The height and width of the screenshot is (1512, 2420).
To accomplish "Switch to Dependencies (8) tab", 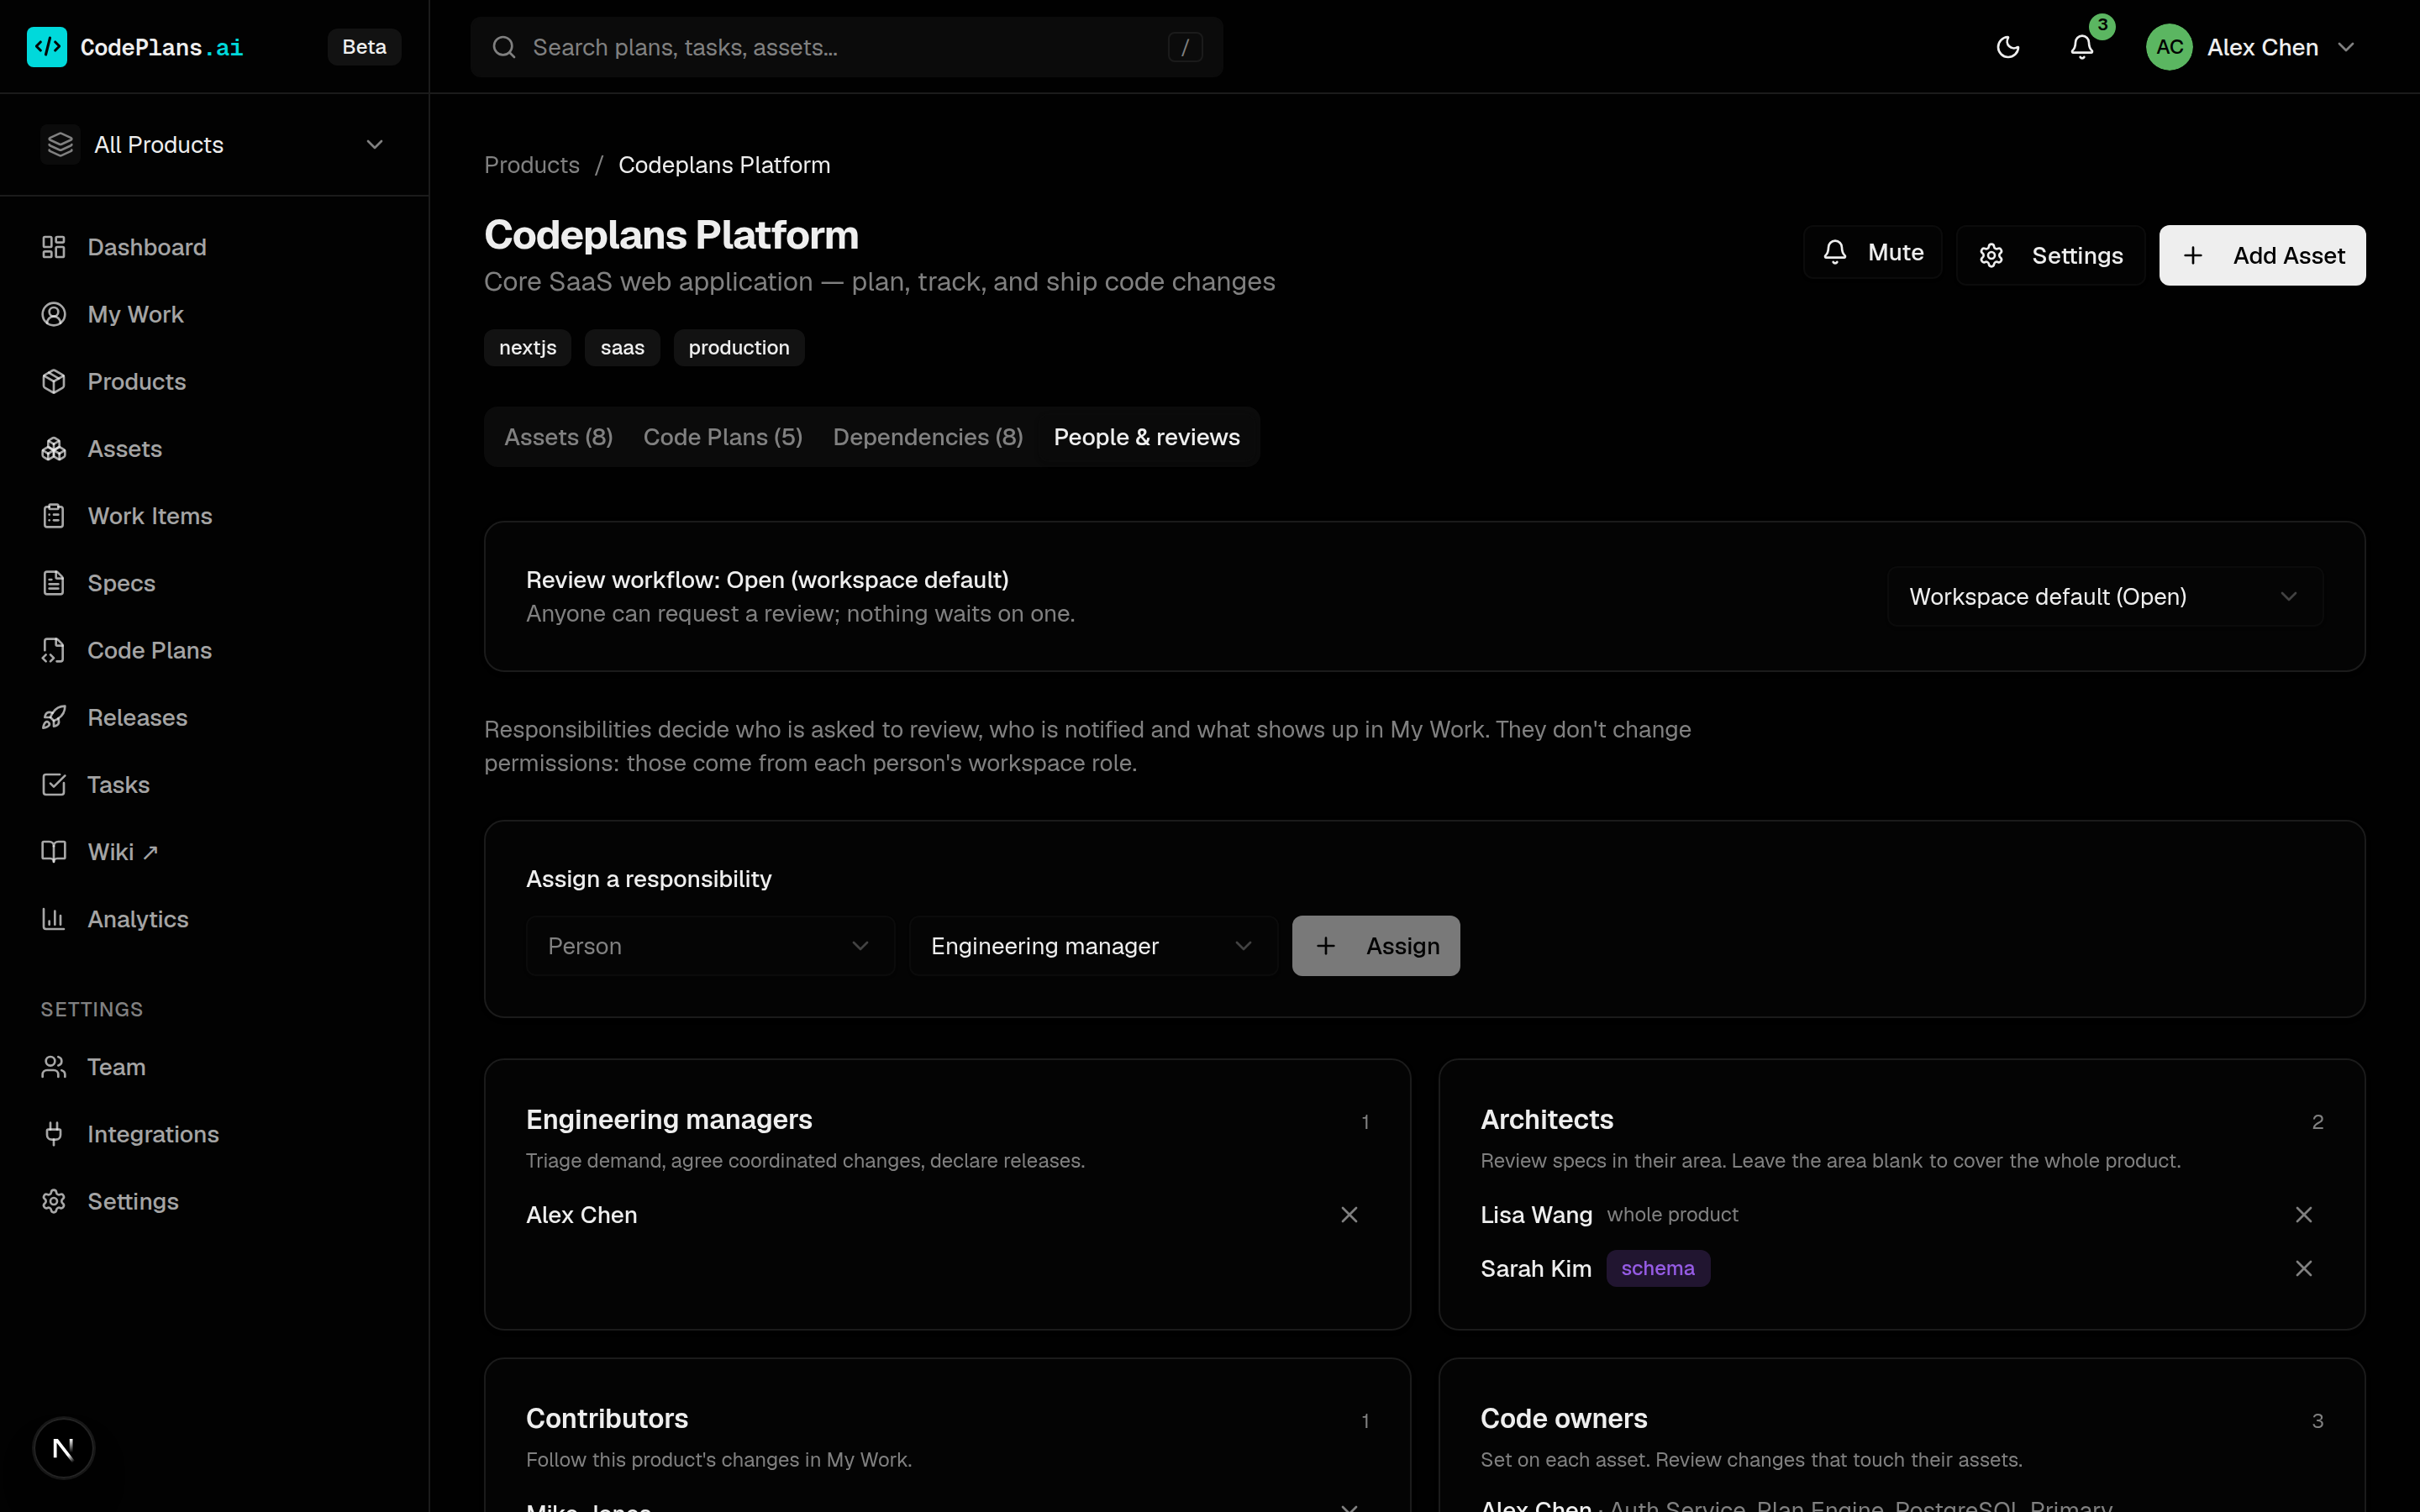I will [x=928, y=437].
